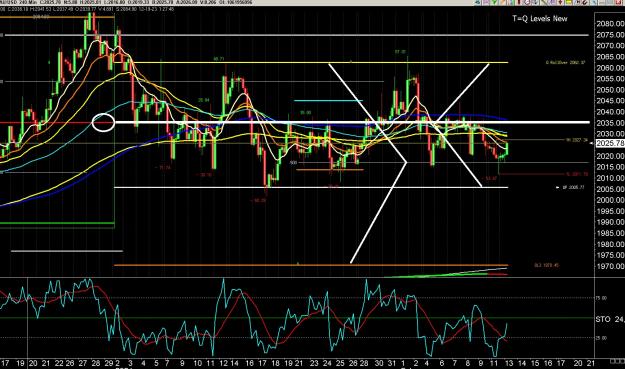Click the 2075.00 price axis label

(x=610, y=35)
